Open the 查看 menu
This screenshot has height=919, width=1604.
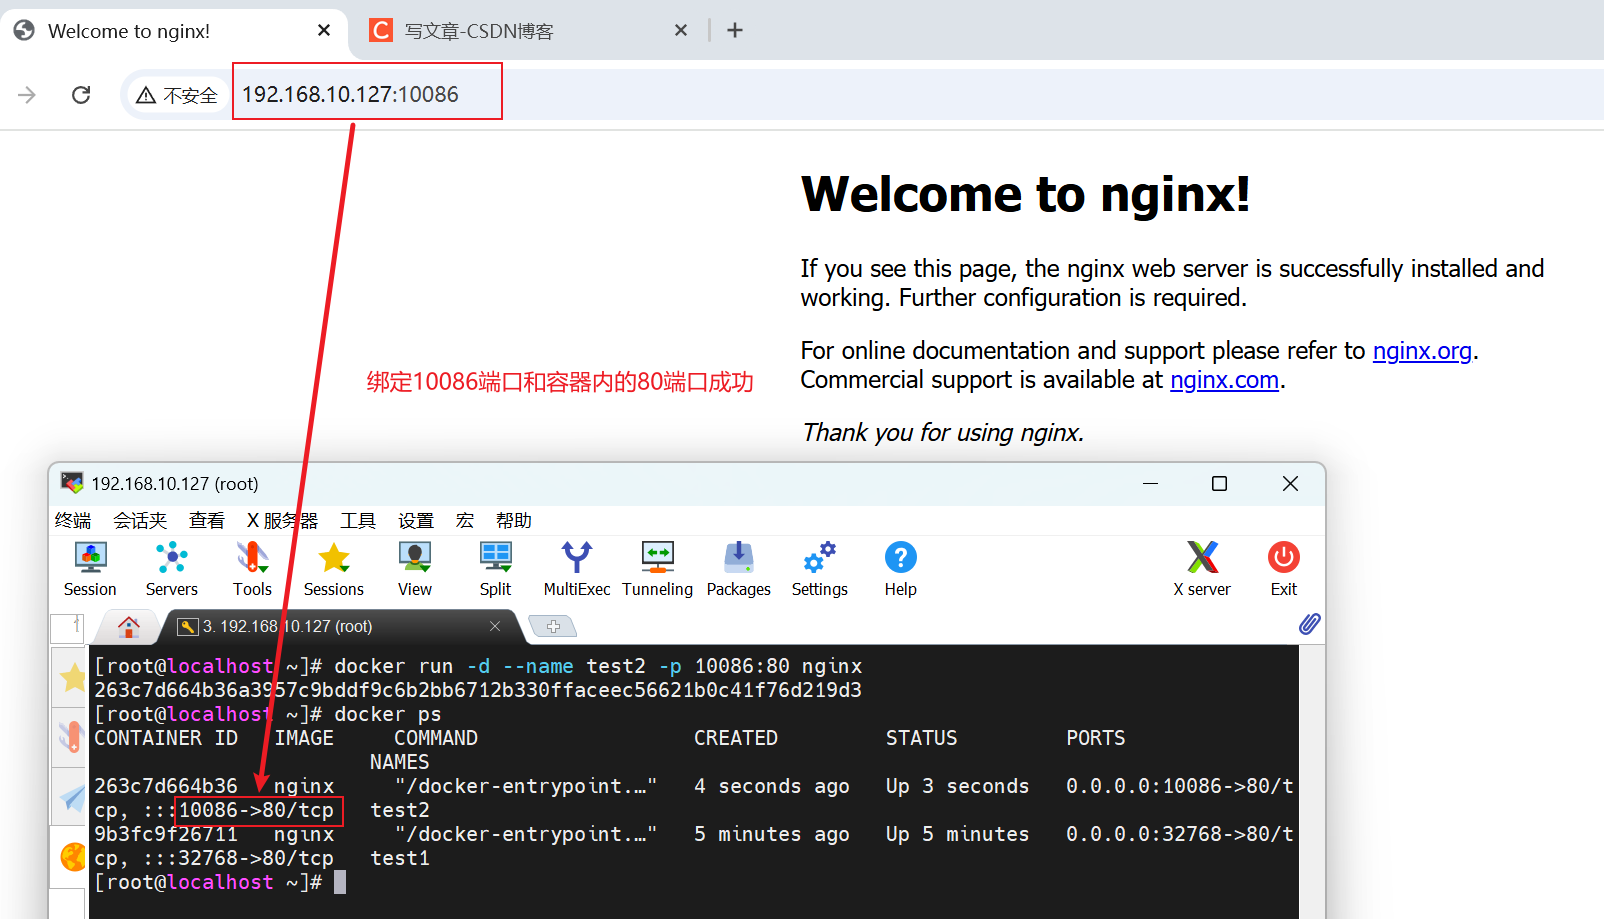[207, 520]
